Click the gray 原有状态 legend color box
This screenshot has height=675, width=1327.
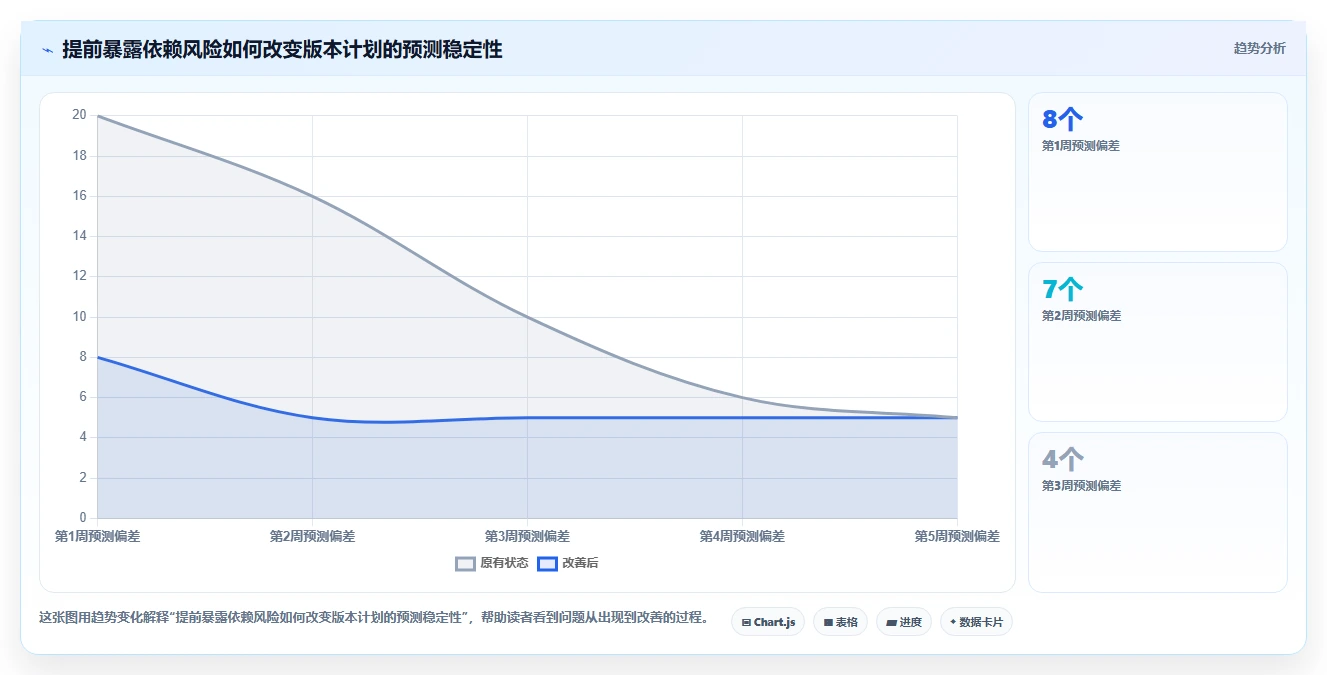tap(465, 563)
